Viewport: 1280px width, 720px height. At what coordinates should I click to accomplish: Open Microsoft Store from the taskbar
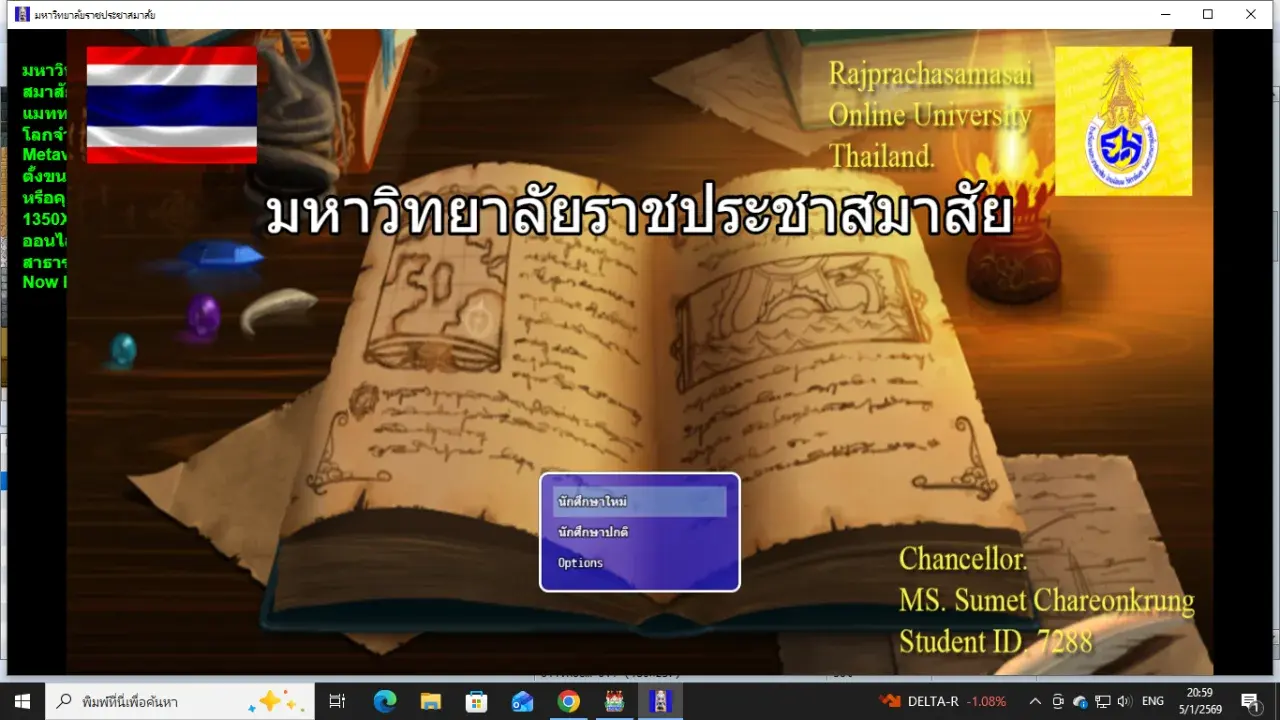tap(477, 701)
